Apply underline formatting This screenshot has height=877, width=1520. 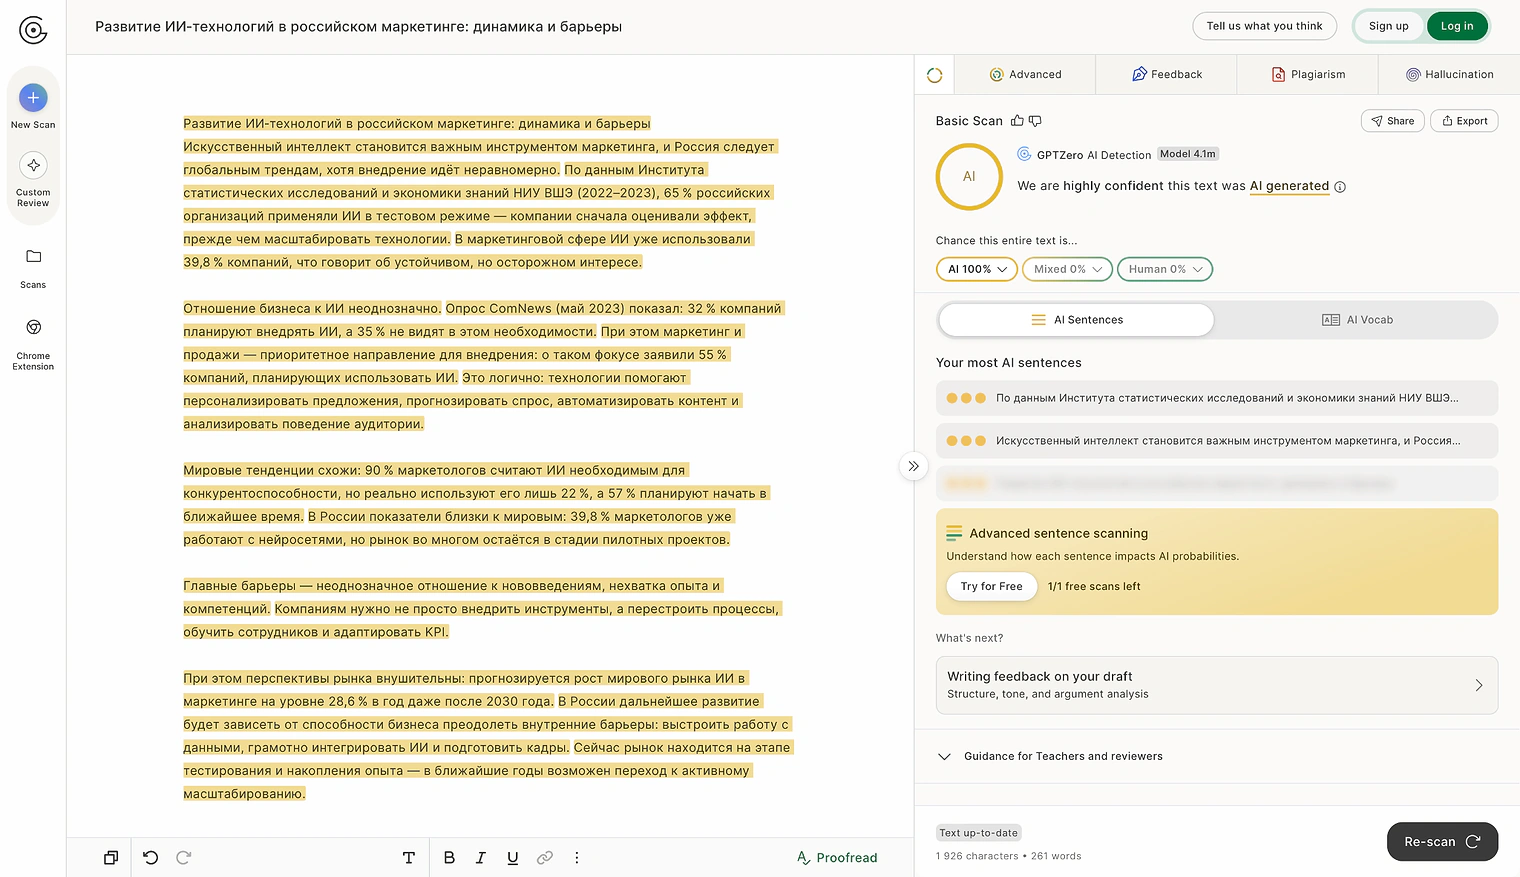(x=513, y=857)
